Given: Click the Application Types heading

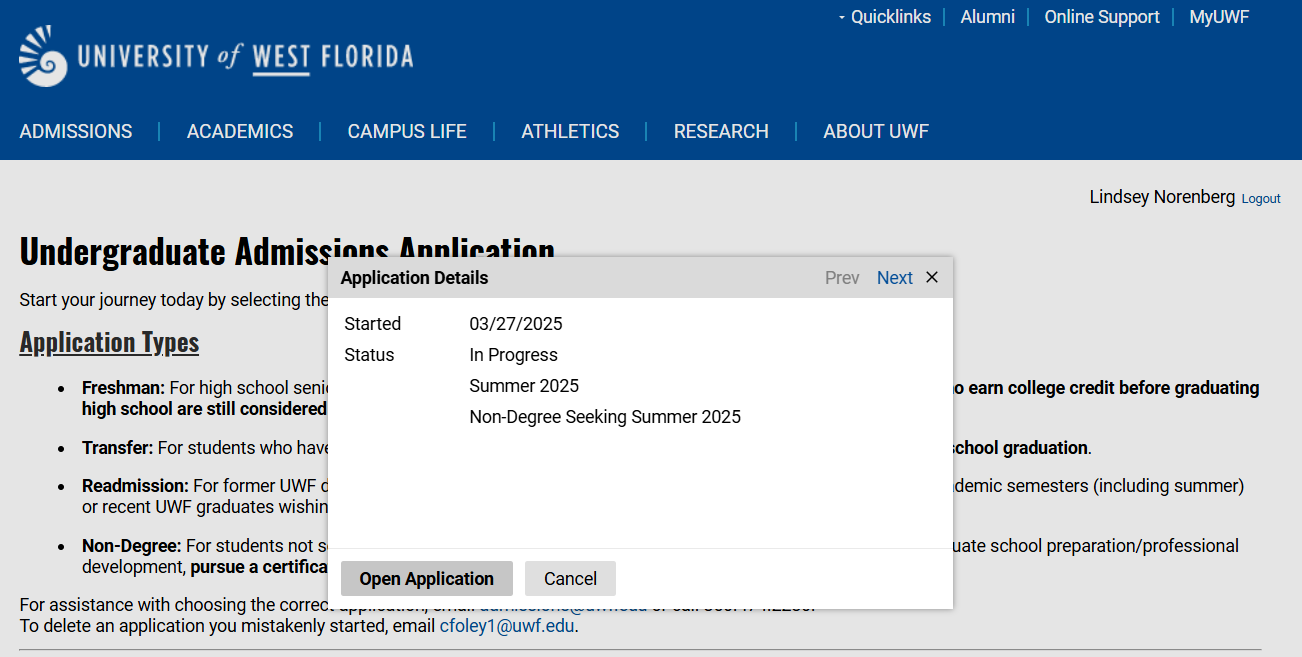Looking at the screenshot, I should tap(109, 343).
